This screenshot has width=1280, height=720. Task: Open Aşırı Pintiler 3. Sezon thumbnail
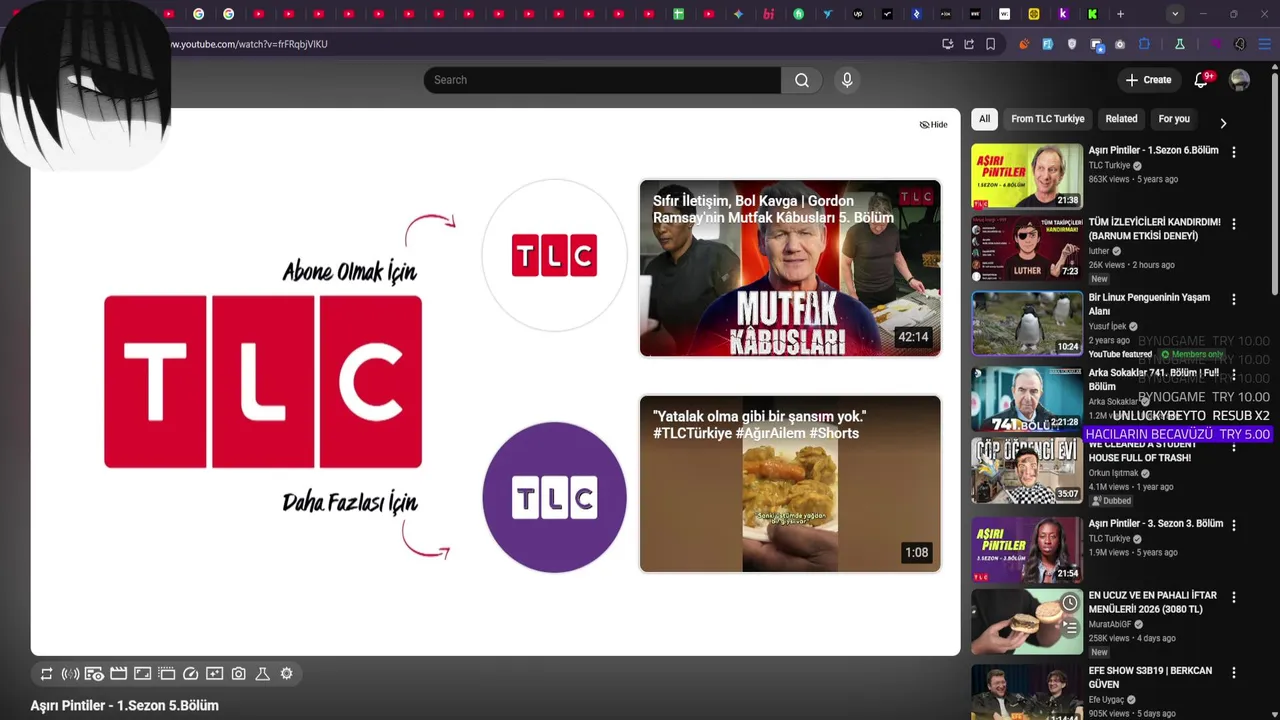[1027, 549]
